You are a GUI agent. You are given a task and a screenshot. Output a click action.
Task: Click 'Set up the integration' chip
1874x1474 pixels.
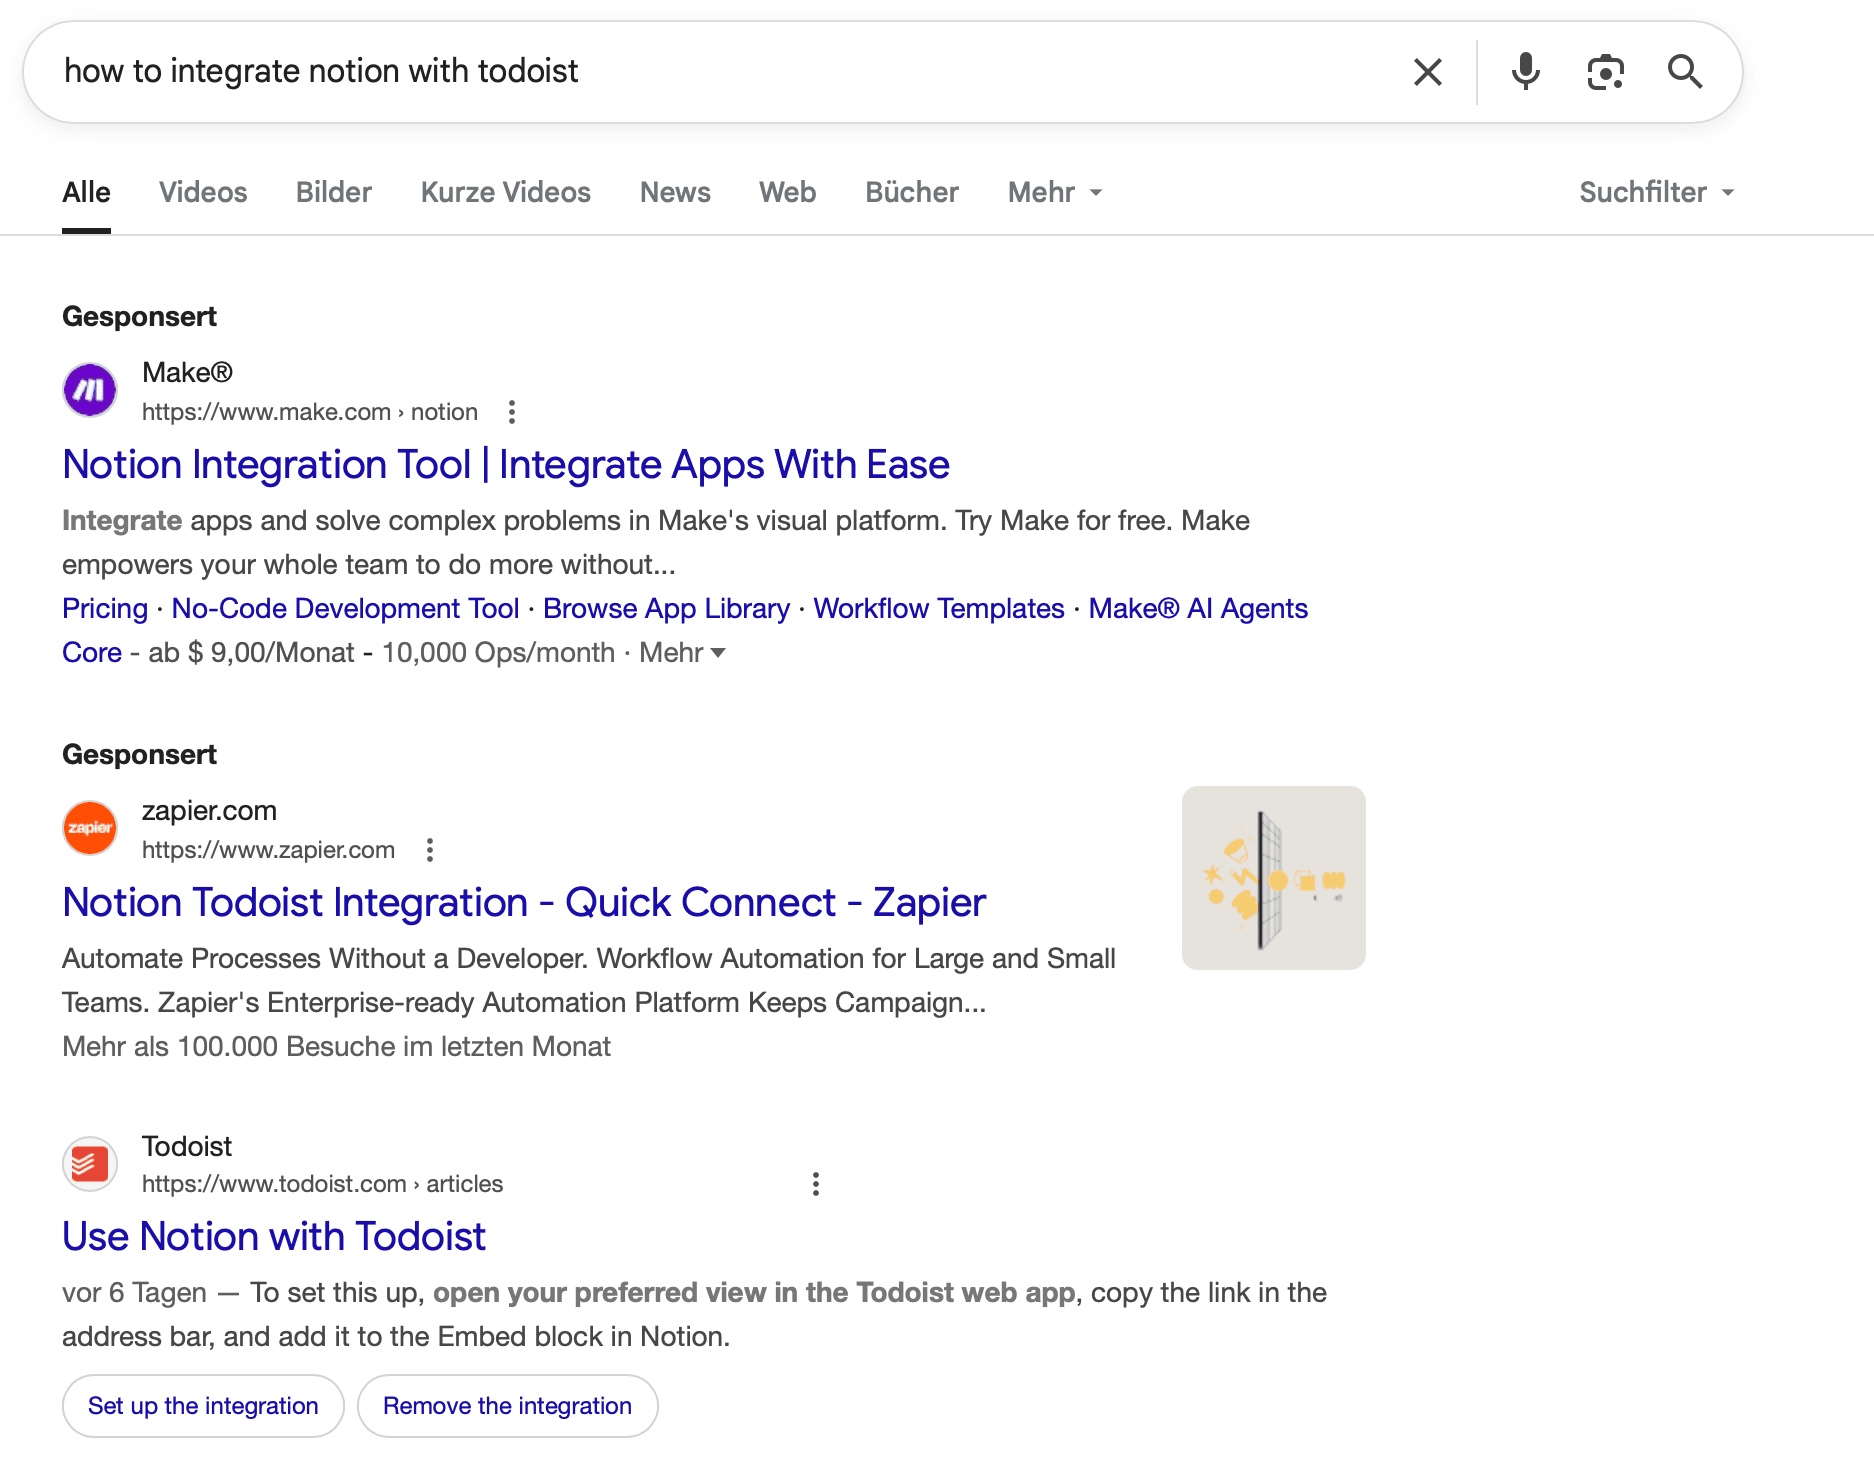[x=203, y=1406]
